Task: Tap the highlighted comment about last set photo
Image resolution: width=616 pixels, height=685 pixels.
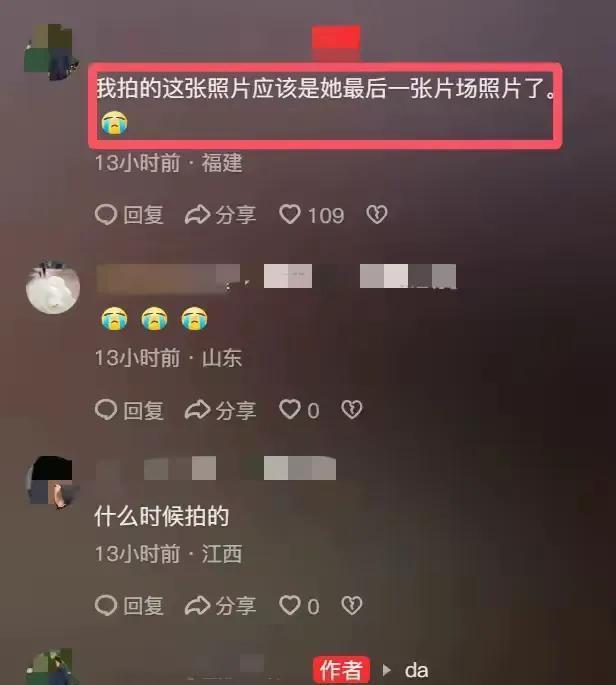Action: (x=325, y=105)
